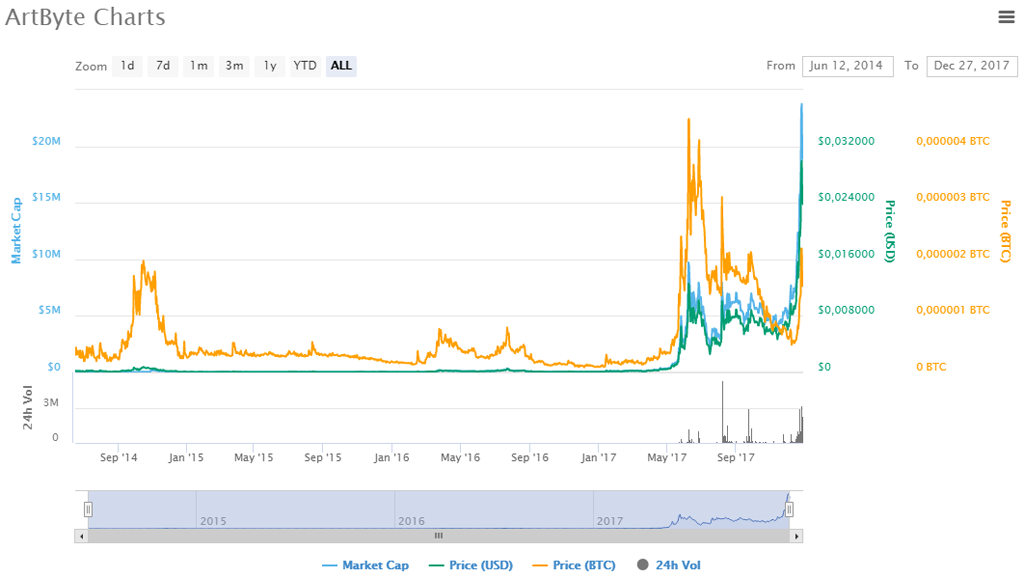The height and width of the screenshot is (578, 1024).
Task: Click the 3M volume axis label
Action: tap(51, 403)
